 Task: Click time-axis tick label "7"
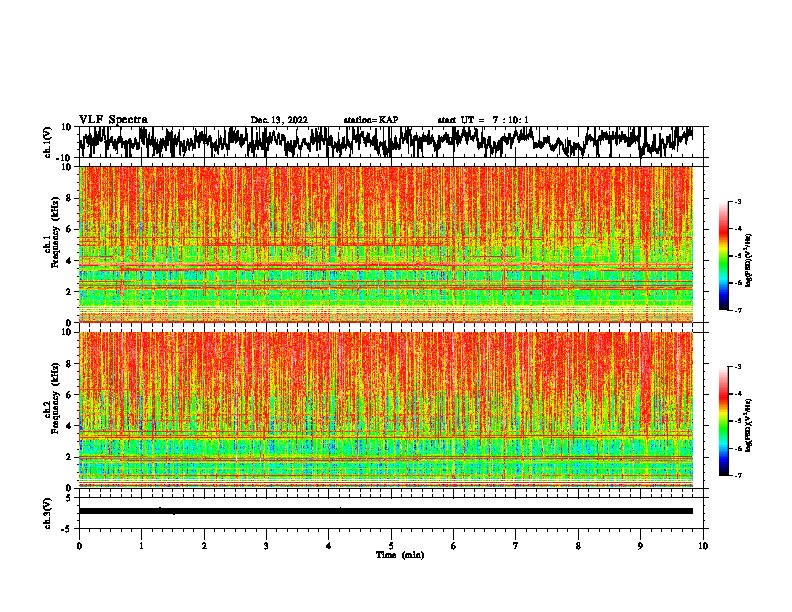click(x=516, y=546)
